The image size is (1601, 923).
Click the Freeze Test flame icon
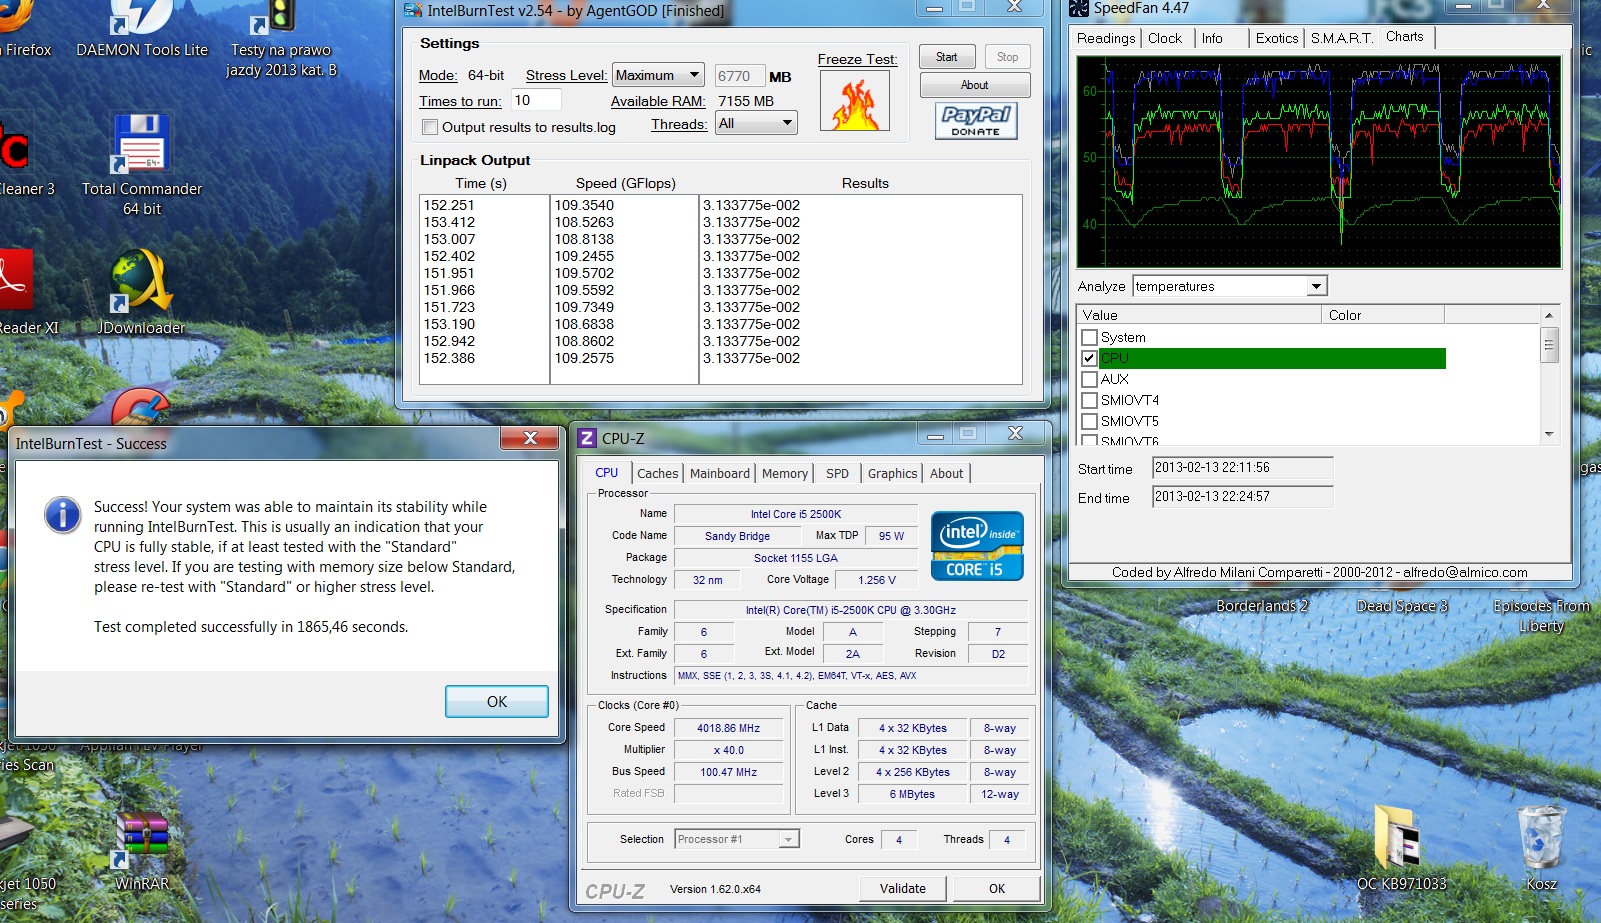pyautogui.click(x=854, y=102)
